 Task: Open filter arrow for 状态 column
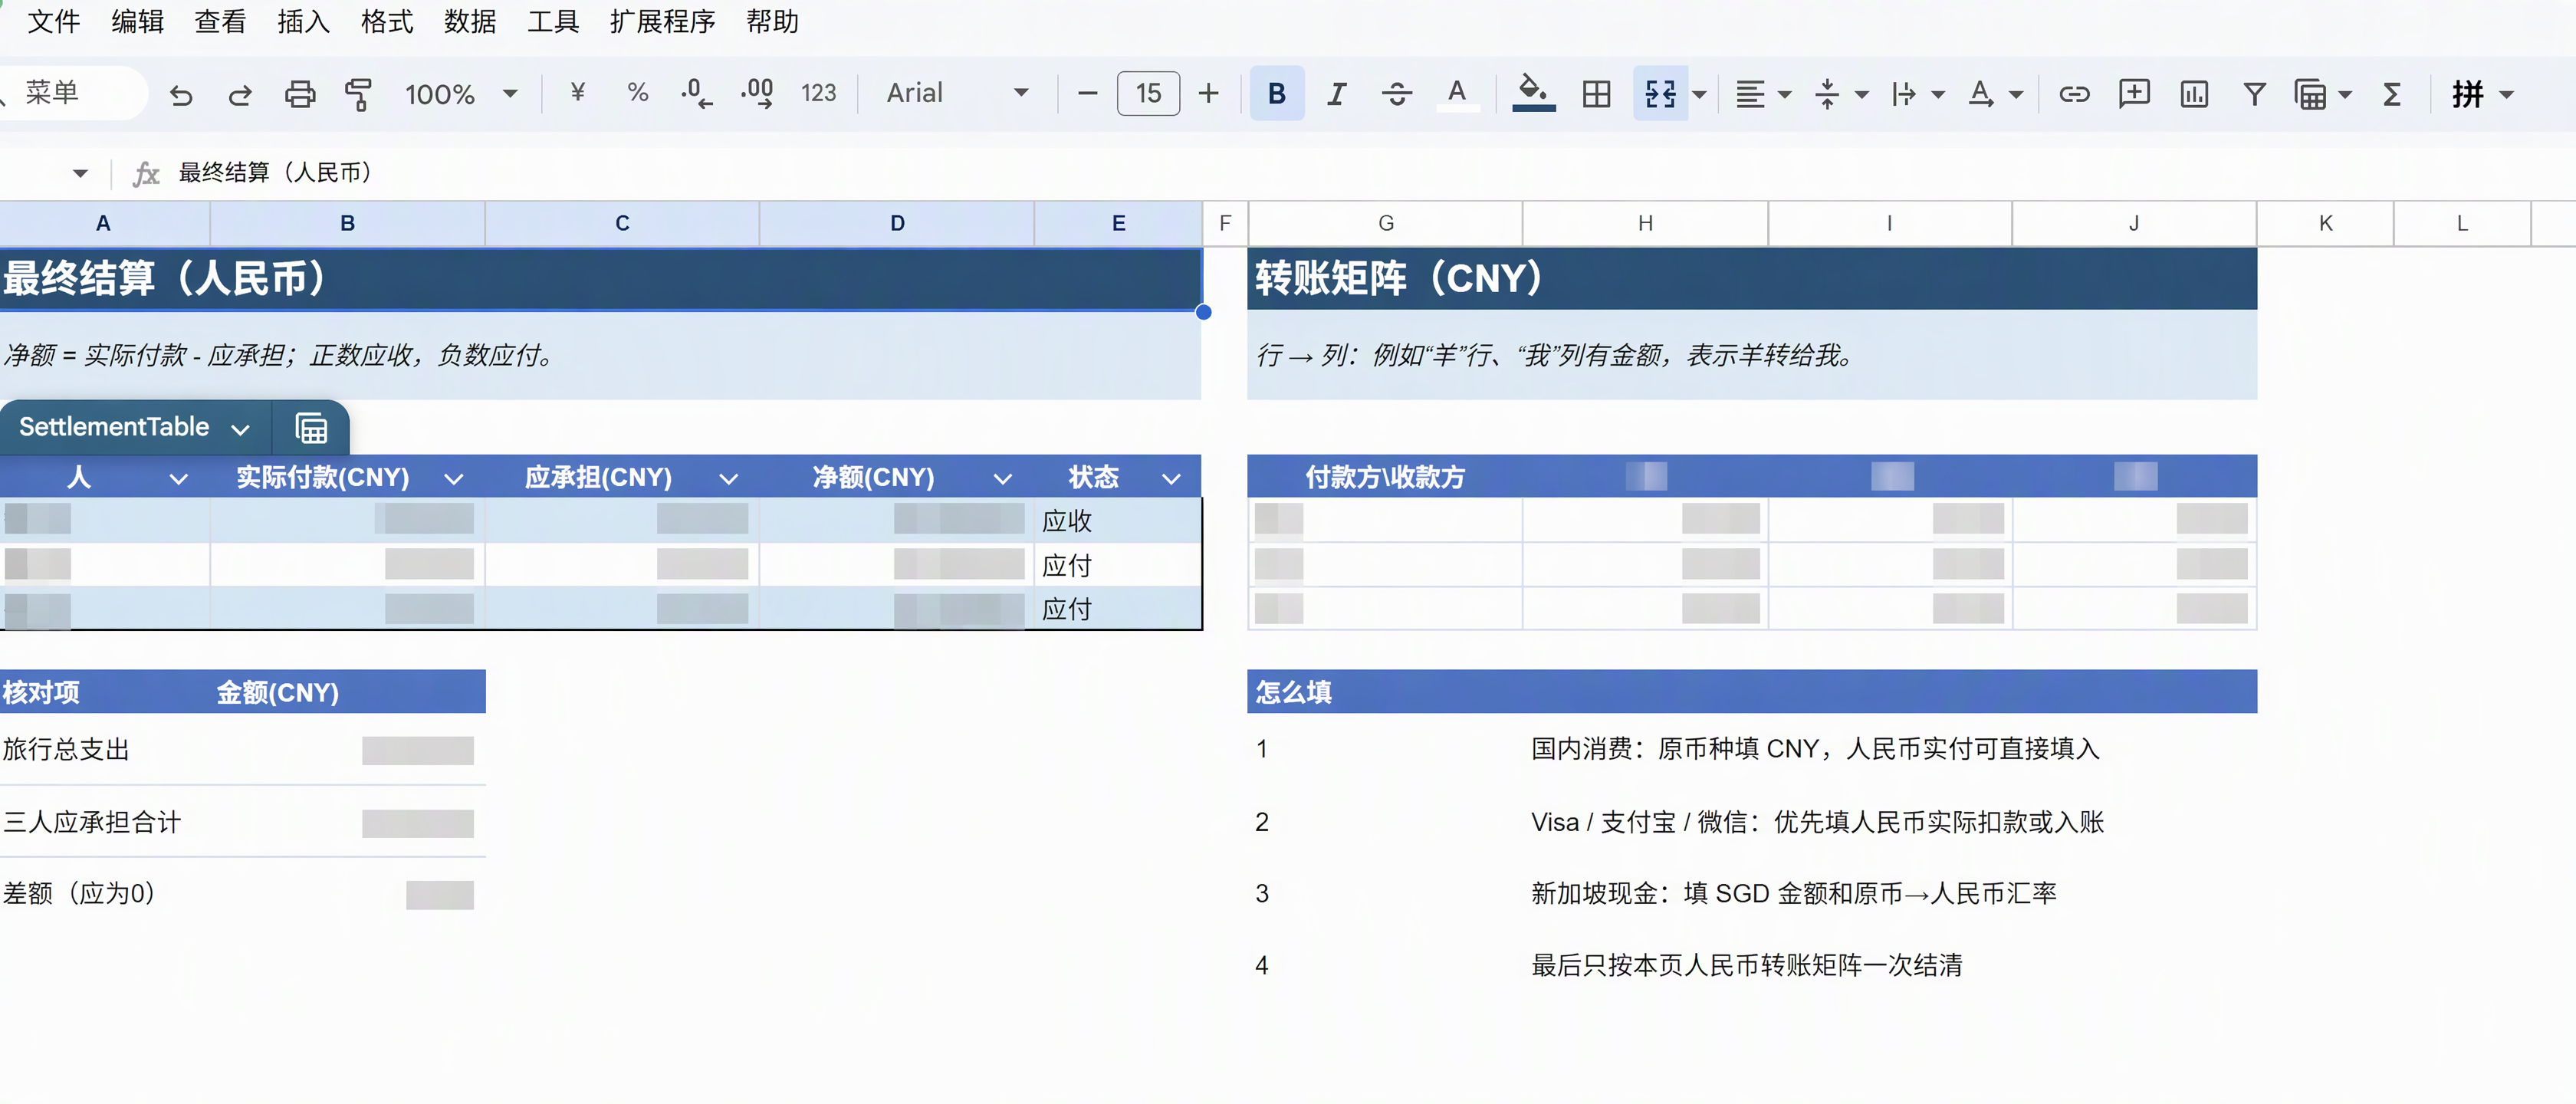click(x=1171, y=479)
